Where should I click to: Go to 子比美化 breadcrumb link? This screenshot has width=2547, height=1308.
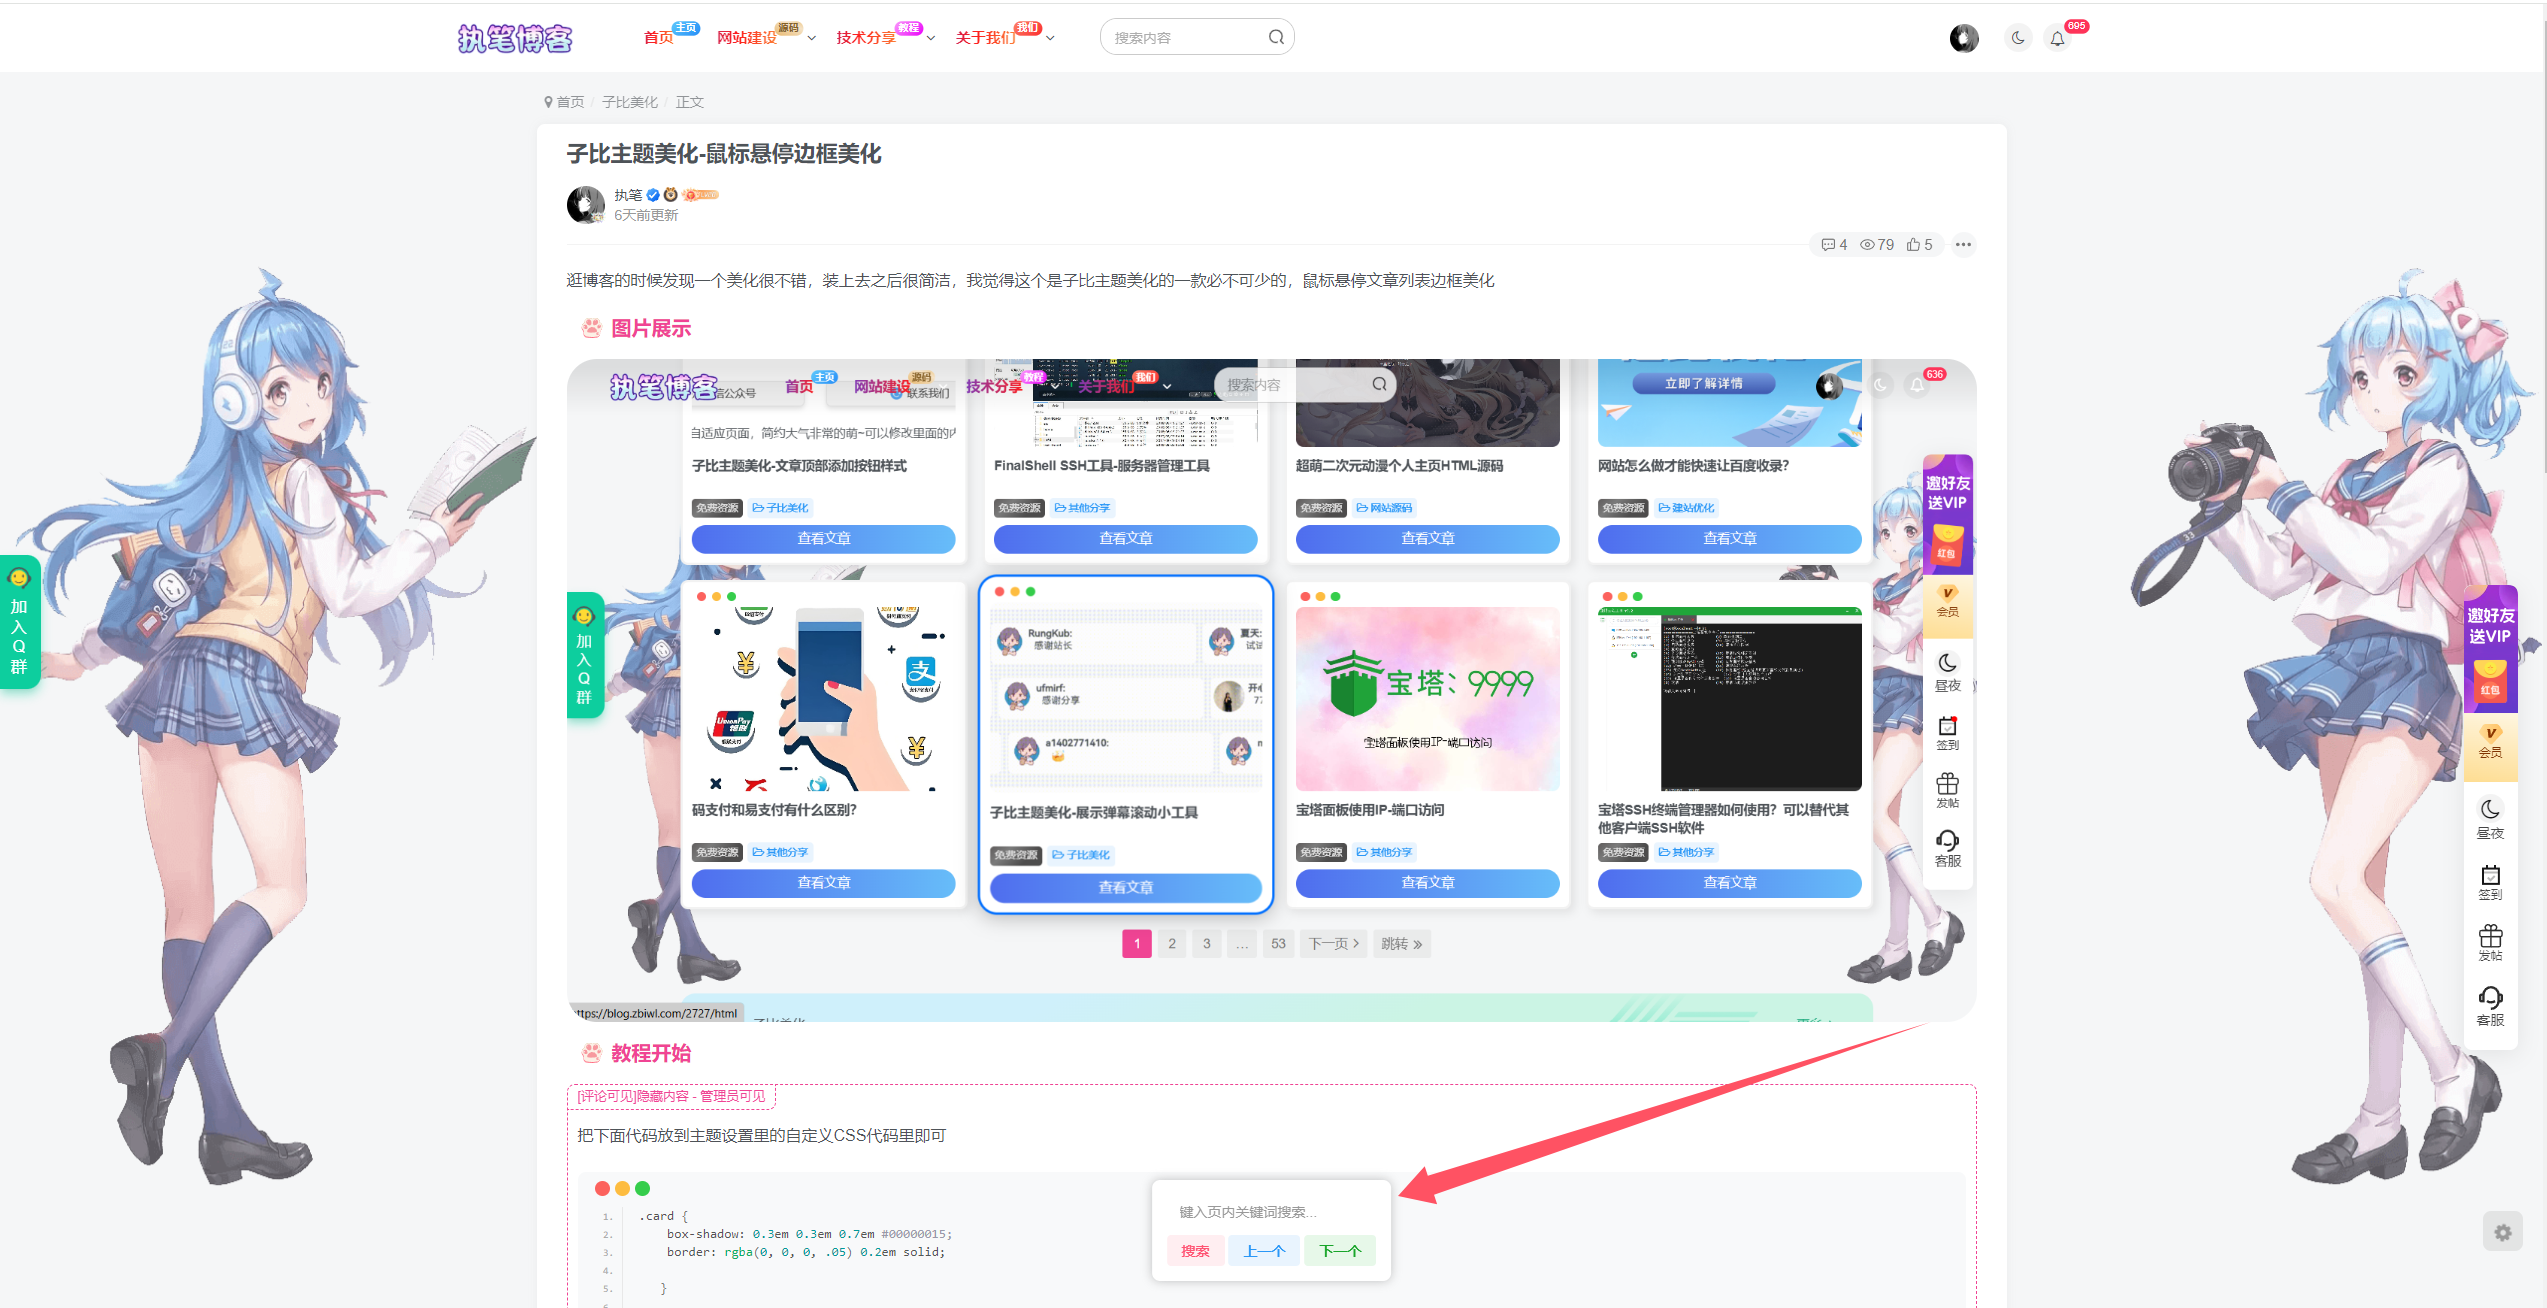point(630,102)
